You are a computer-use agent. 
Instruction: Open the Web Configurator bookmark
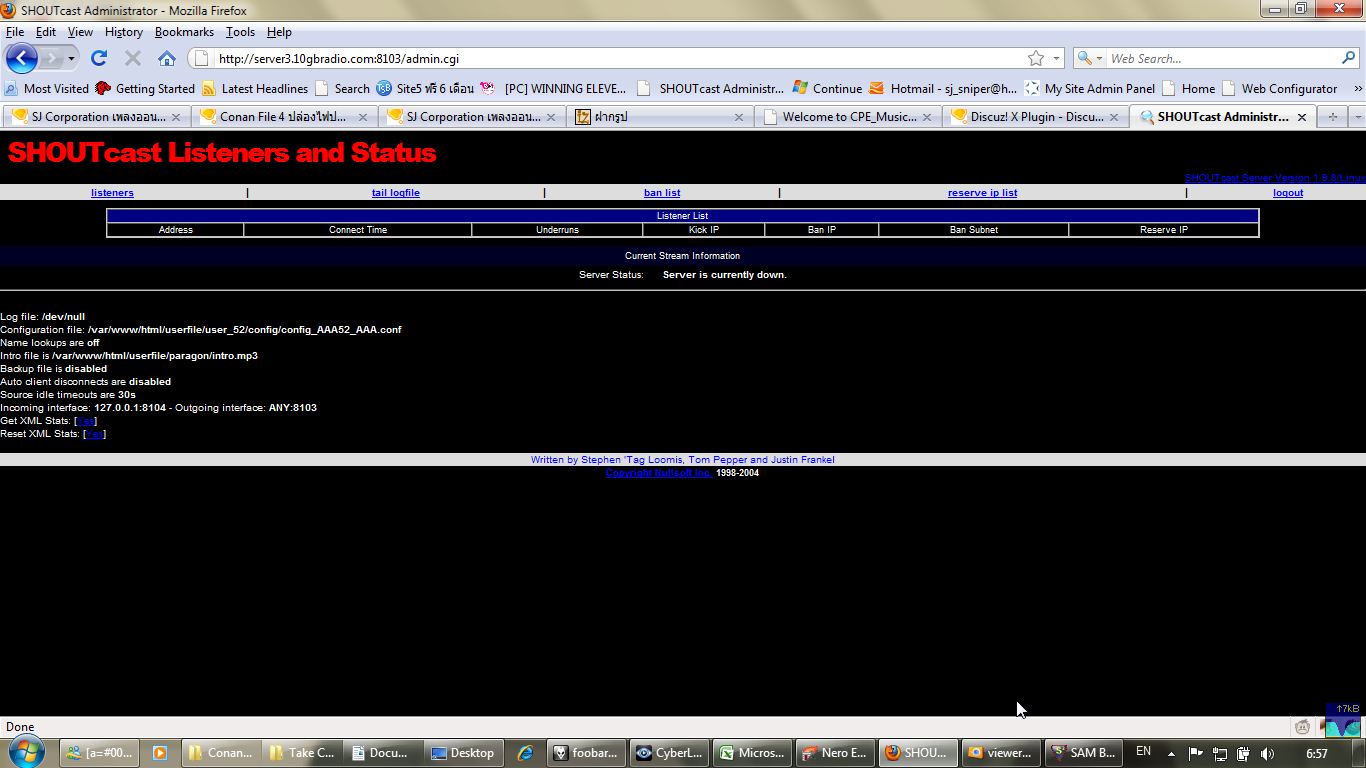(x=1280, y=88)
